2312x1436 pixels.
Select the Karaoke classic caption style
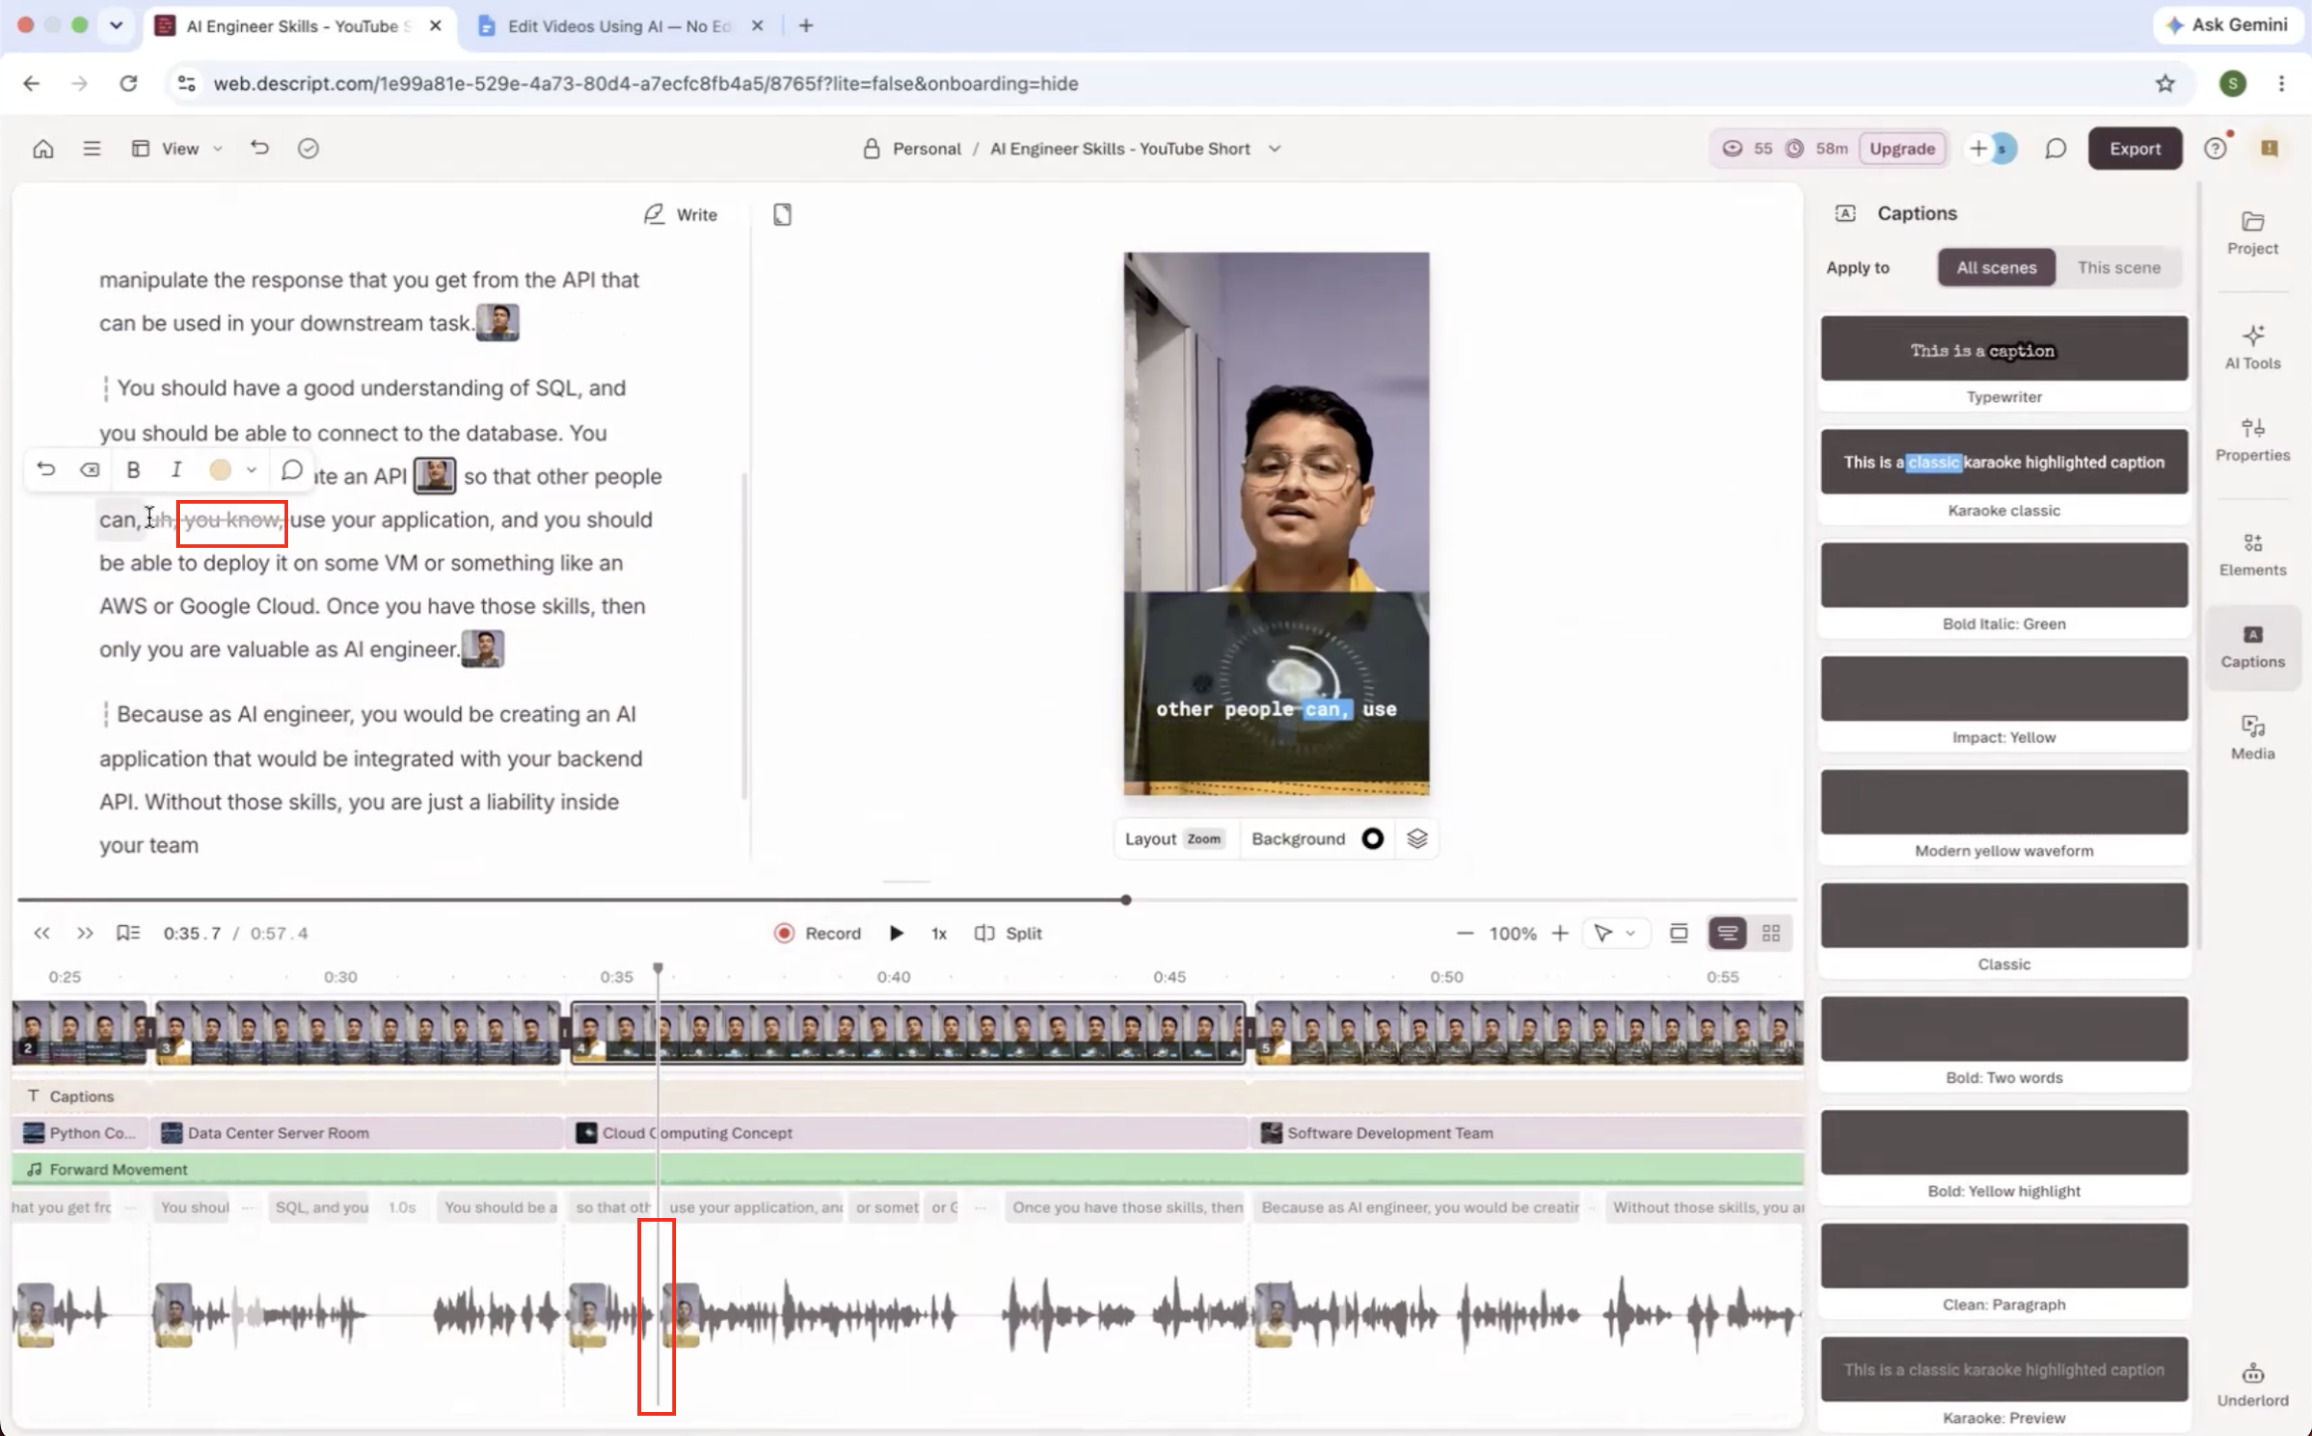click(2003, 474)
